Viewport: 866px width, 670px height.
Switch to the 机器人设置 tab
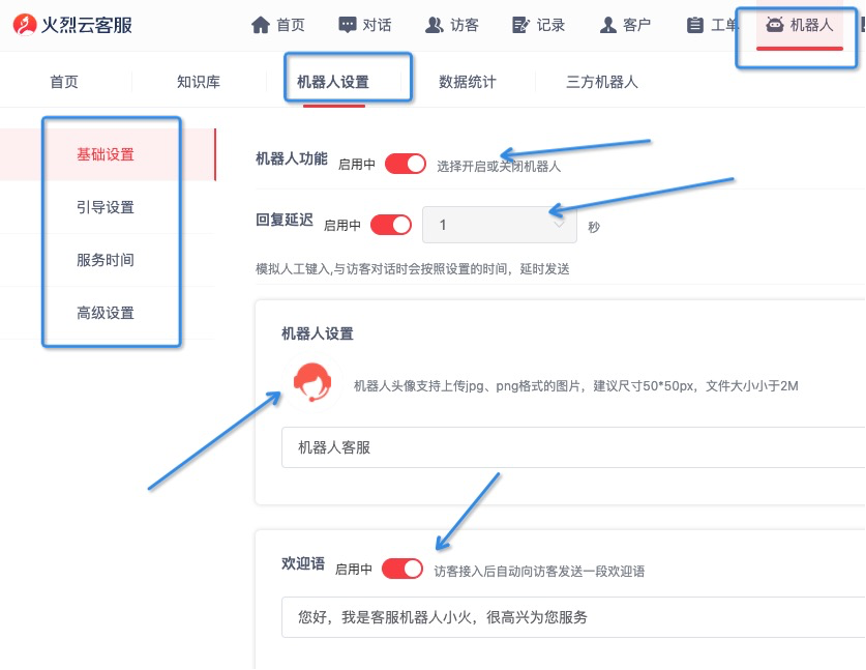point(333,82)
